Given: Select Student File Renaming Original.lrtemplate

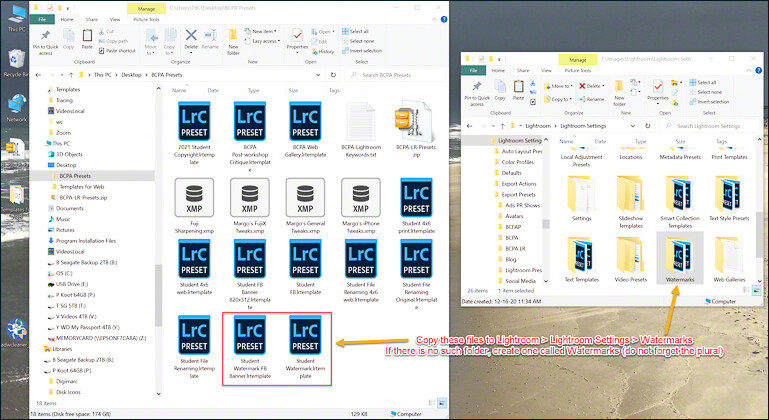Looking at the screenshot, I should tap(416, 274).
